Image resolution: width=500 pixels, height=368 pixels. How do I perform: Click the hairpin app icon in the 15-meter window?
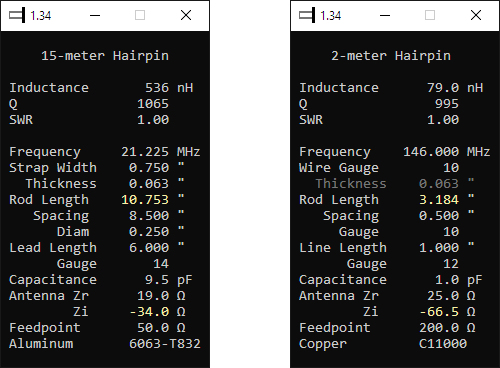(17, 15)
